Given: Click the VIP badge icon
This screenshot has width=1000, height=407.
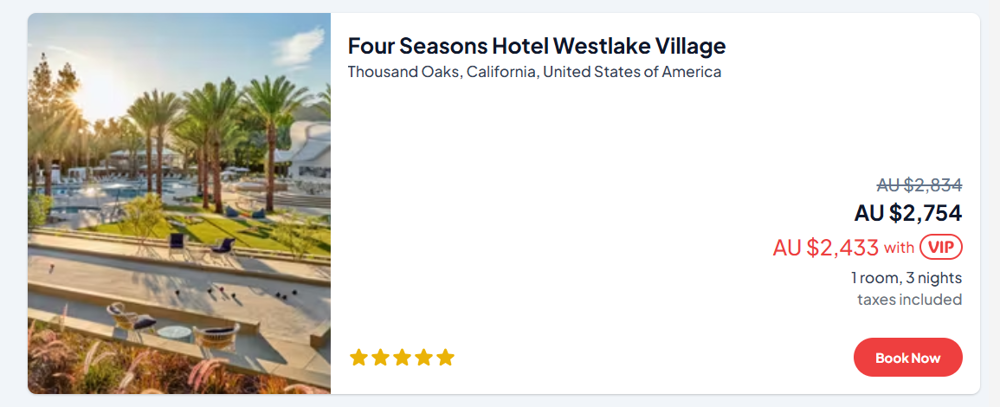Looking at the screenshot, I should [x=941, y=247].
